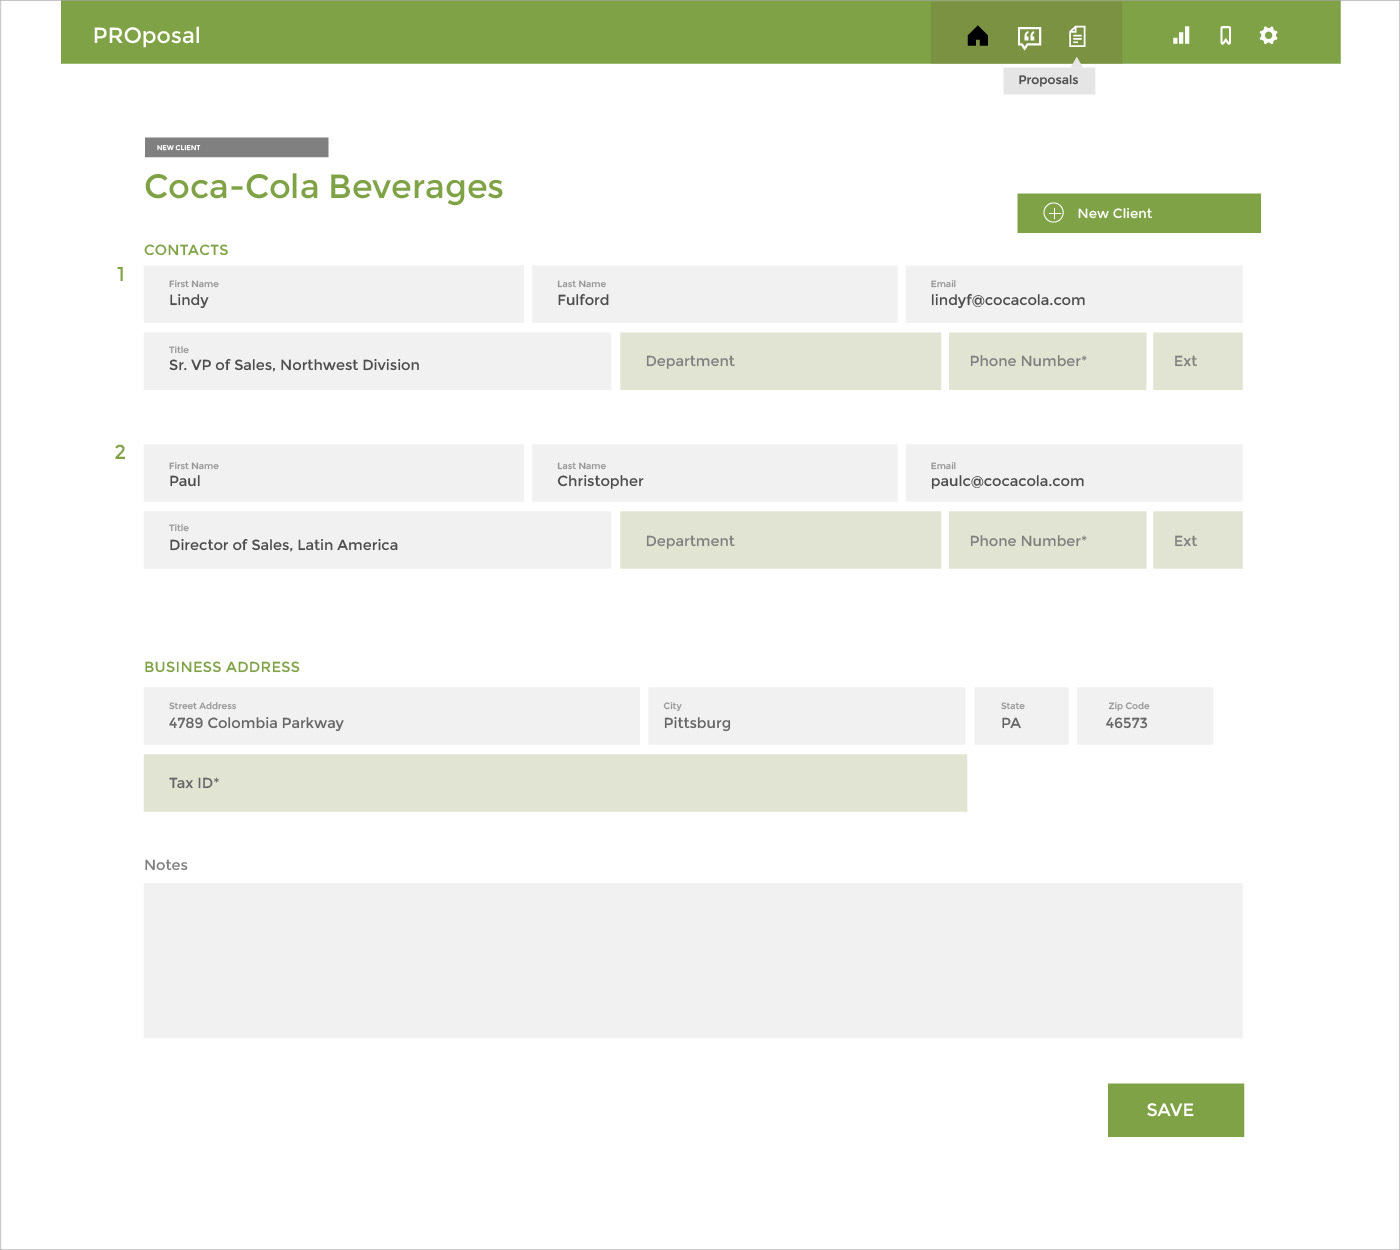Click the State field containing PA
The image size is (1400, 1250).
(x=1021, y=716)
